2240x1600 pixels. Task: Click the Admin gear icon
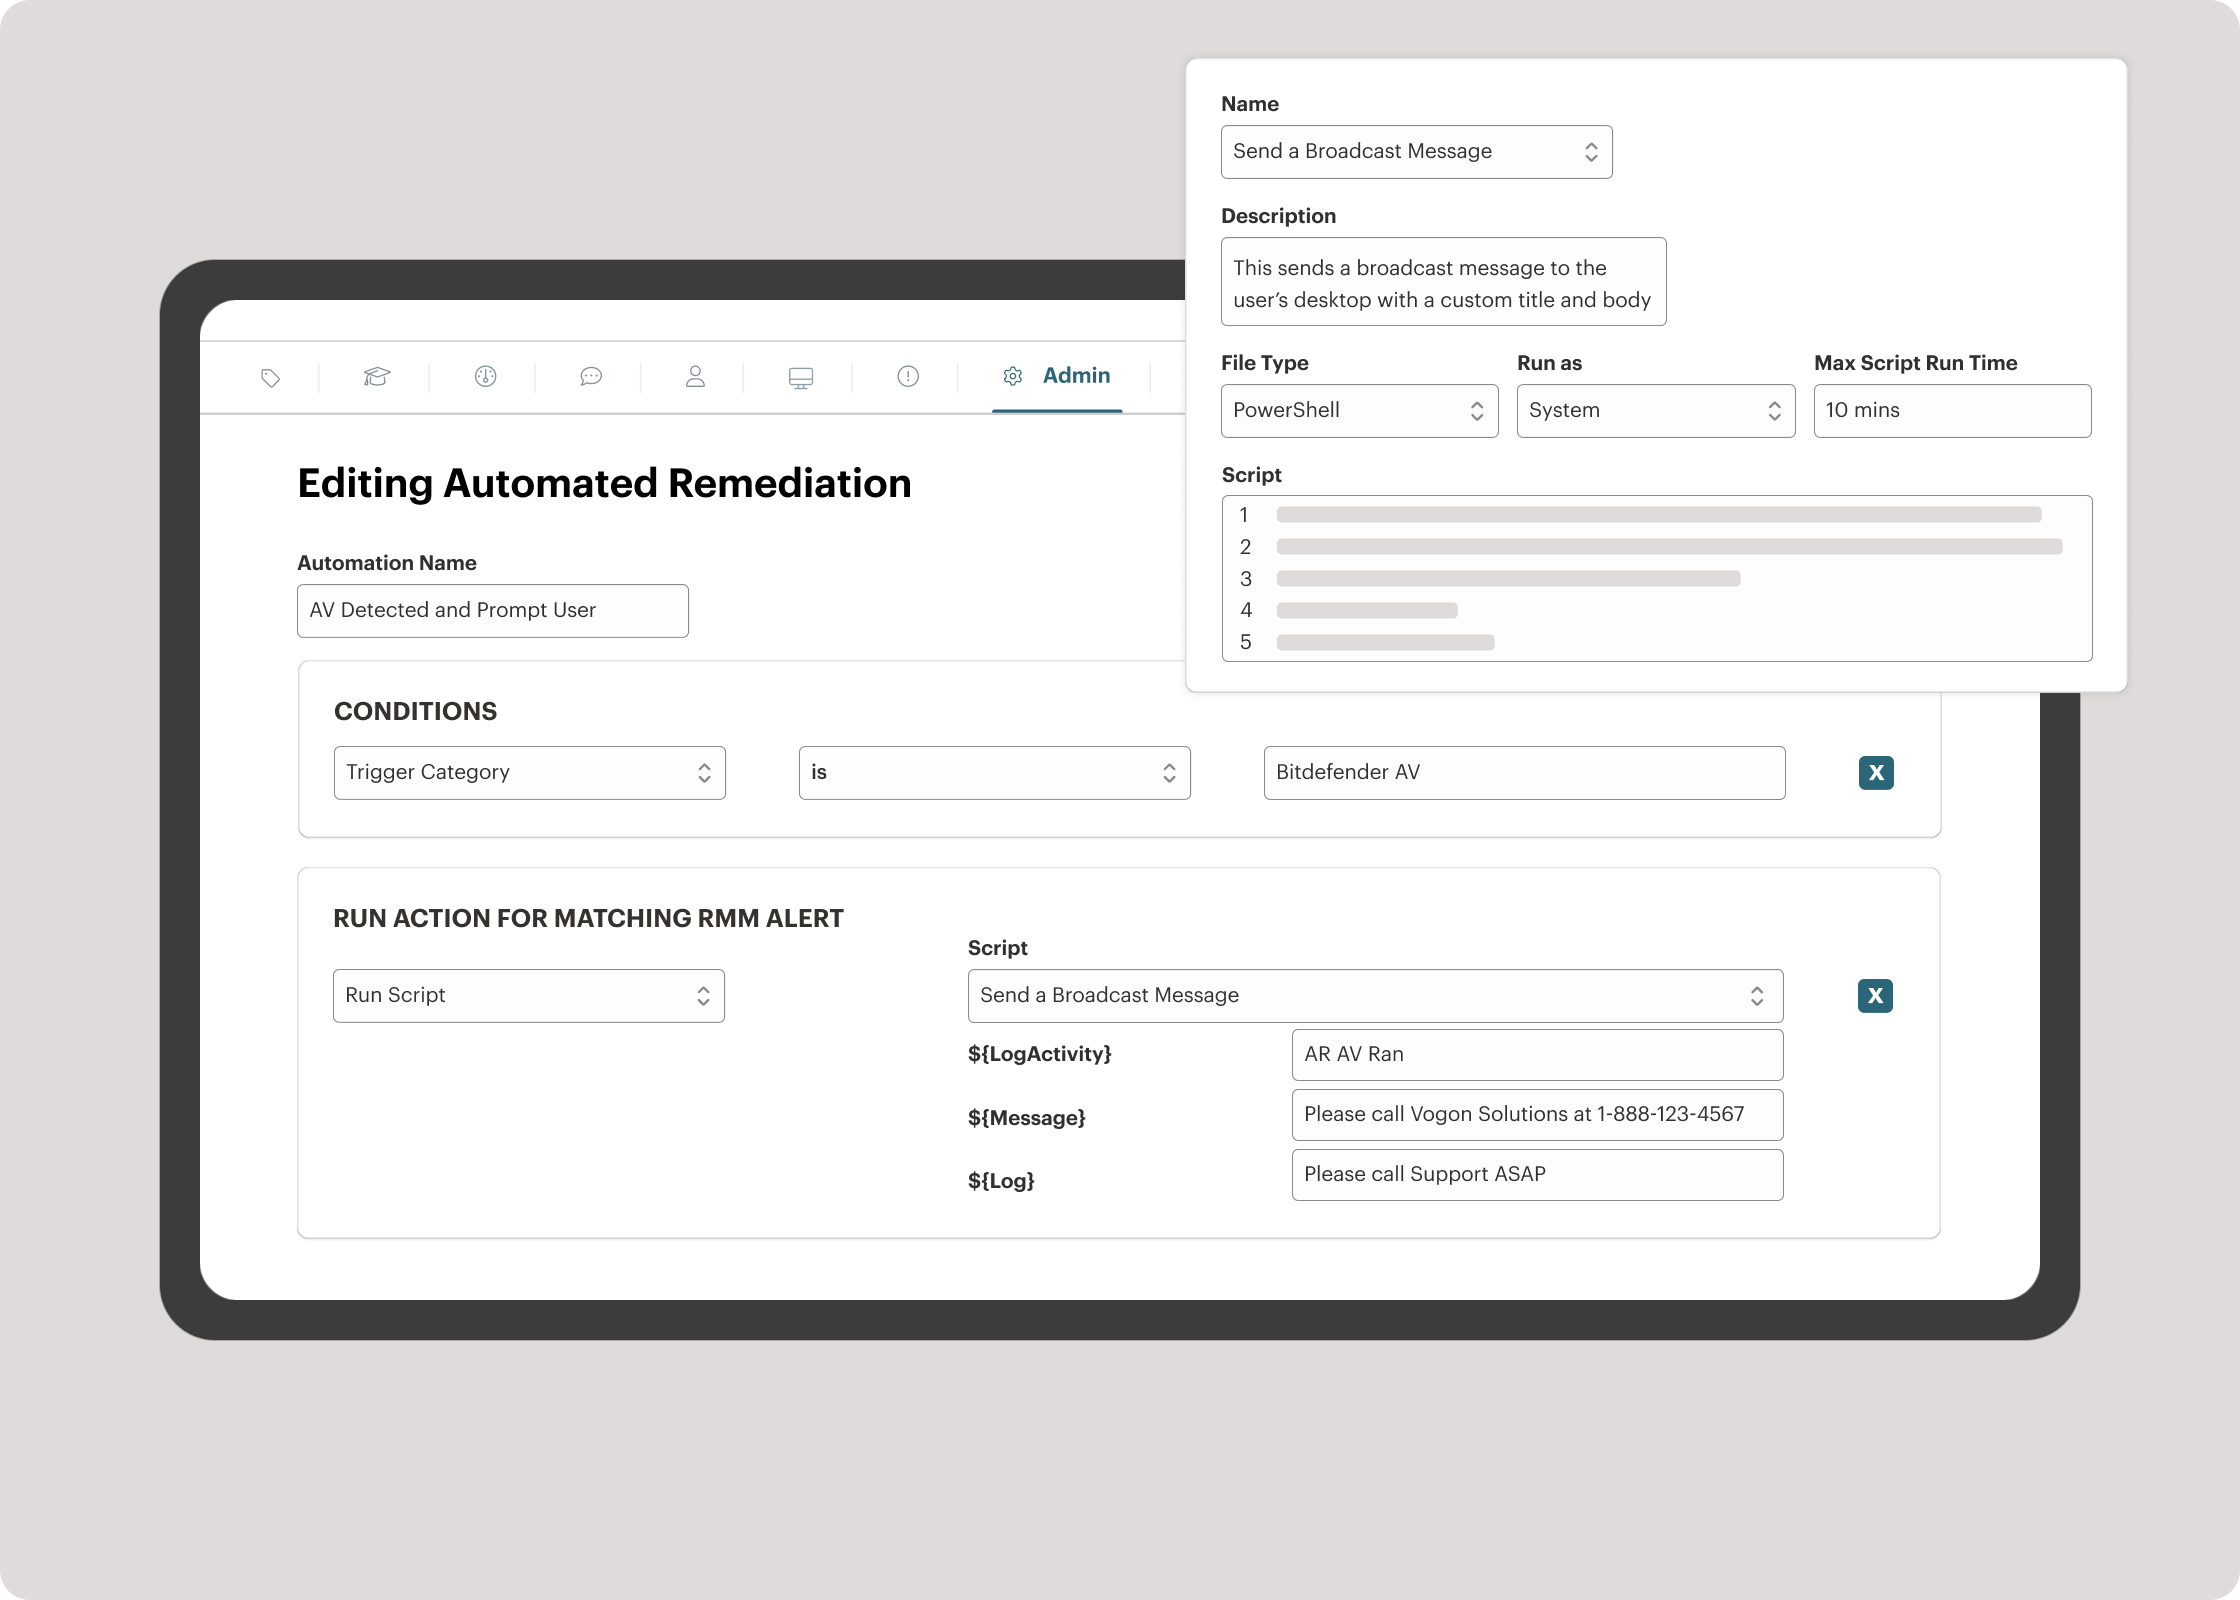[1013, 377]
